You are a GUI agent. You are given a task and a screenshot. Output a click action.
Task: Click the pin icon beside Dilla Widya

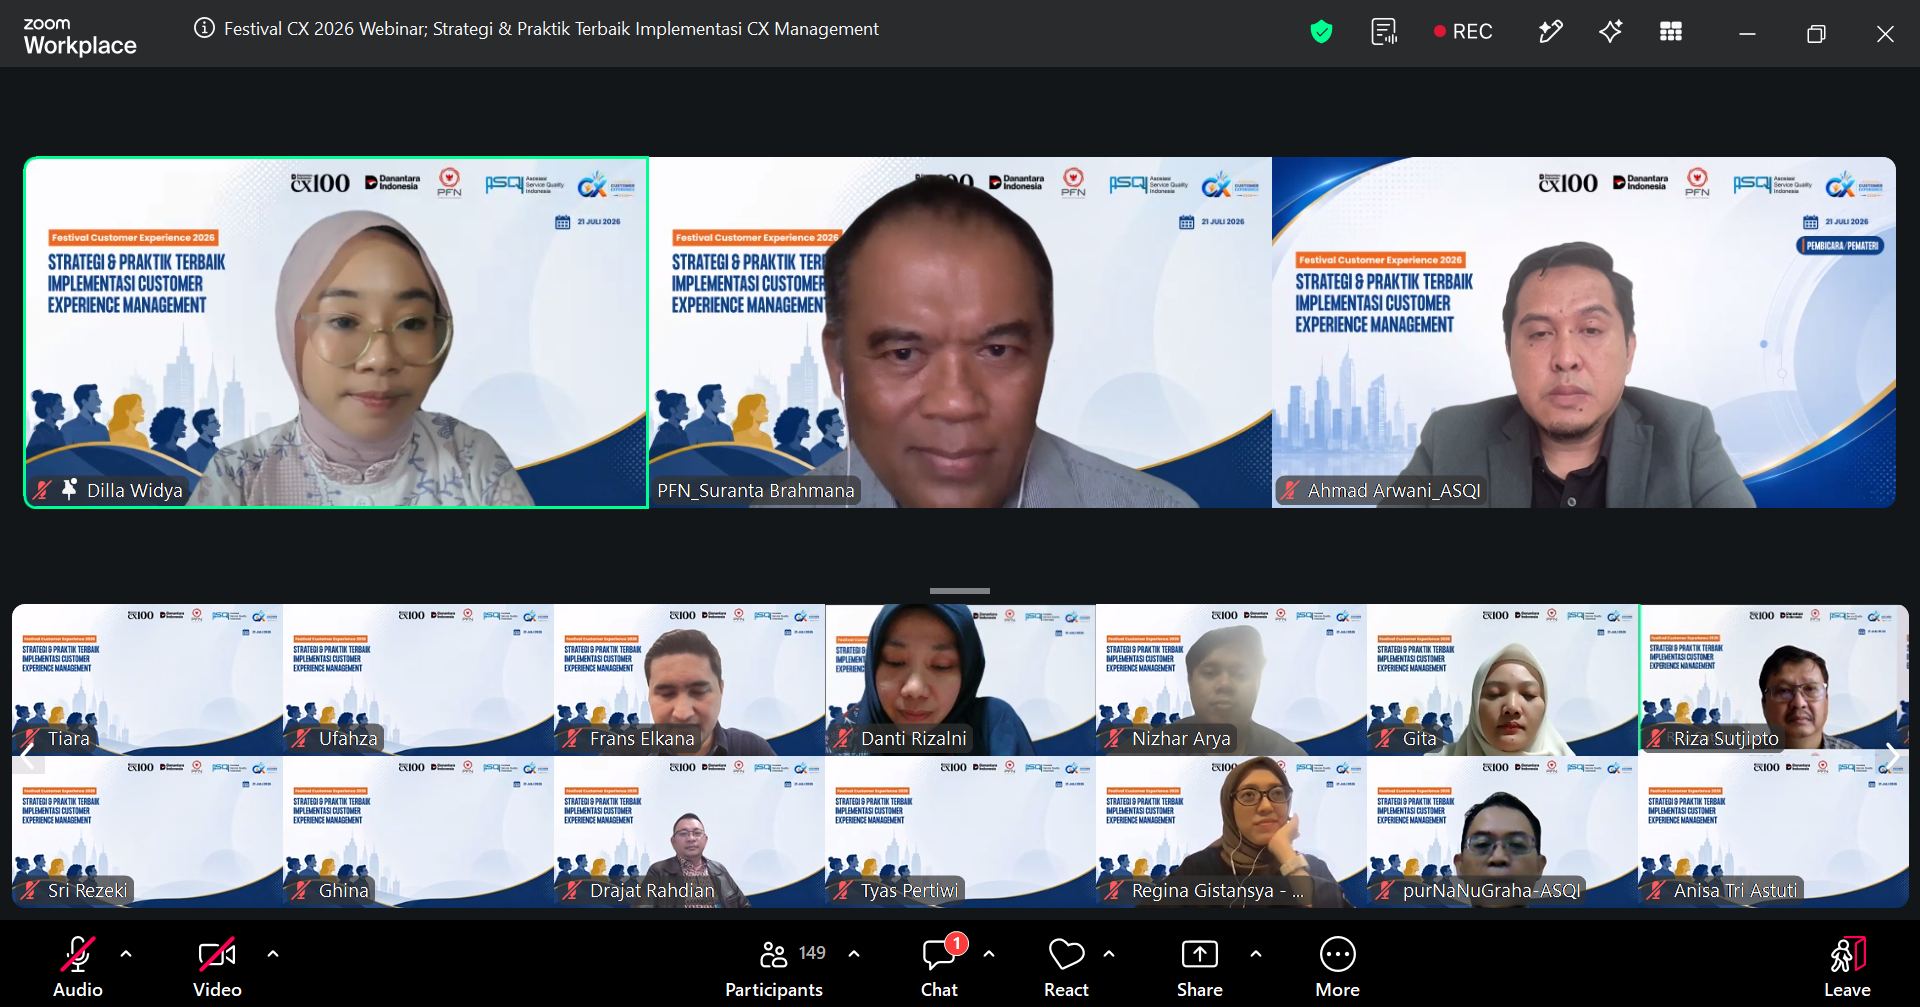pos(69,489)
